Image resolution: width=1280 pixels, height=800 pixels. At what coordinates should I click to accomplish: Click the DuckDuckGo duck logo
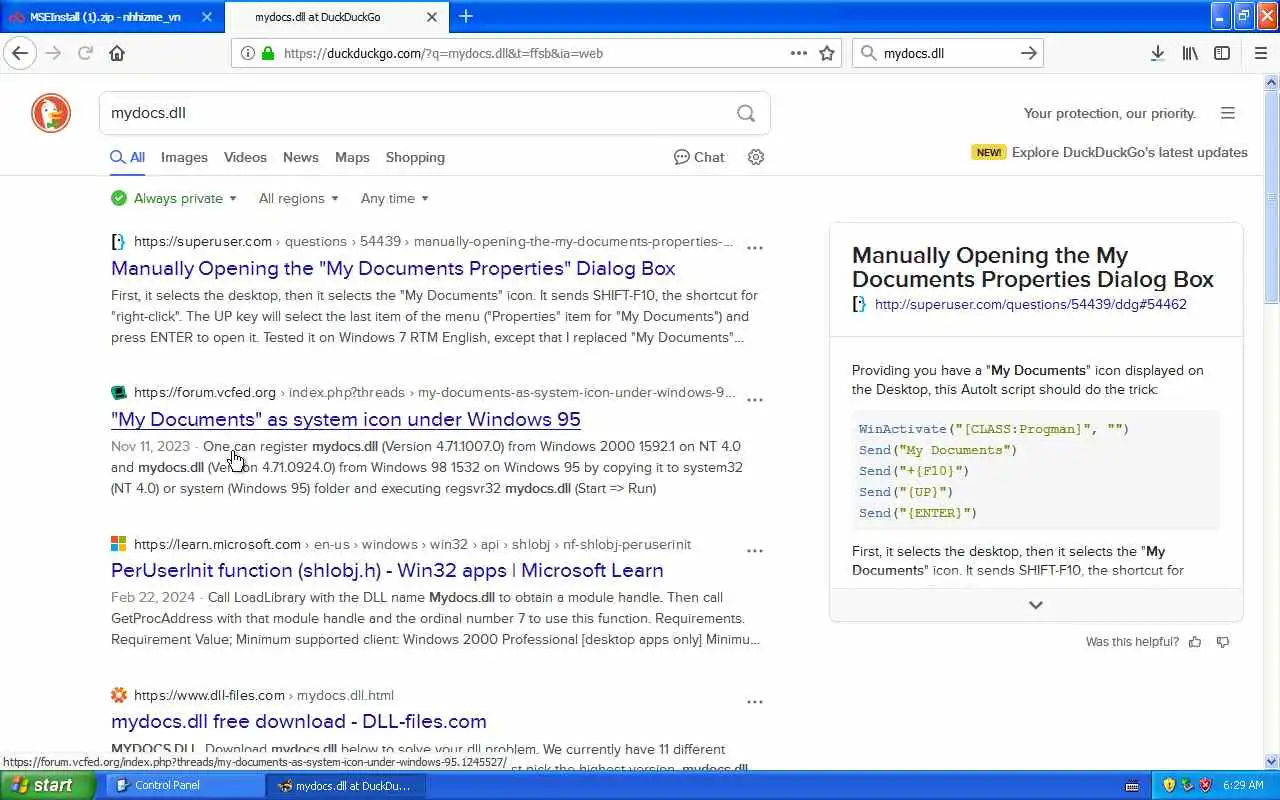(x=51, y=113)
